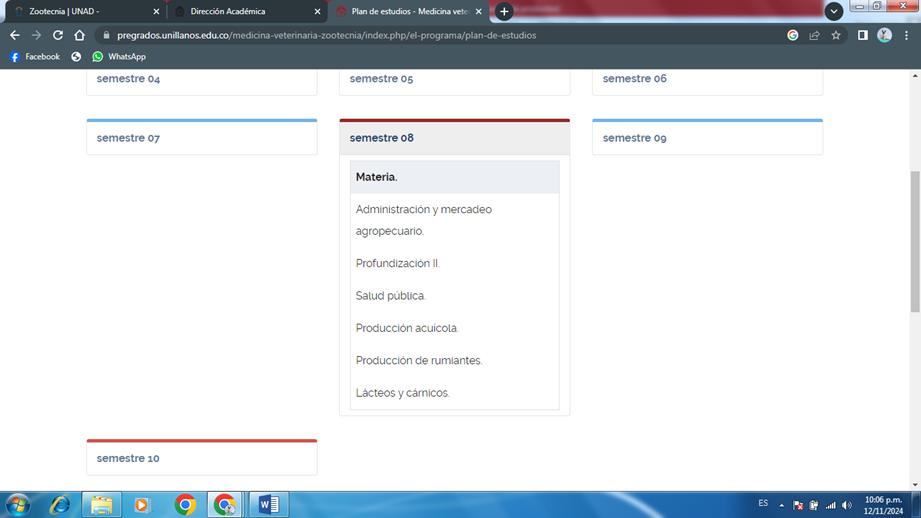
Task: Go back to previous page
Action: point(14,35)
